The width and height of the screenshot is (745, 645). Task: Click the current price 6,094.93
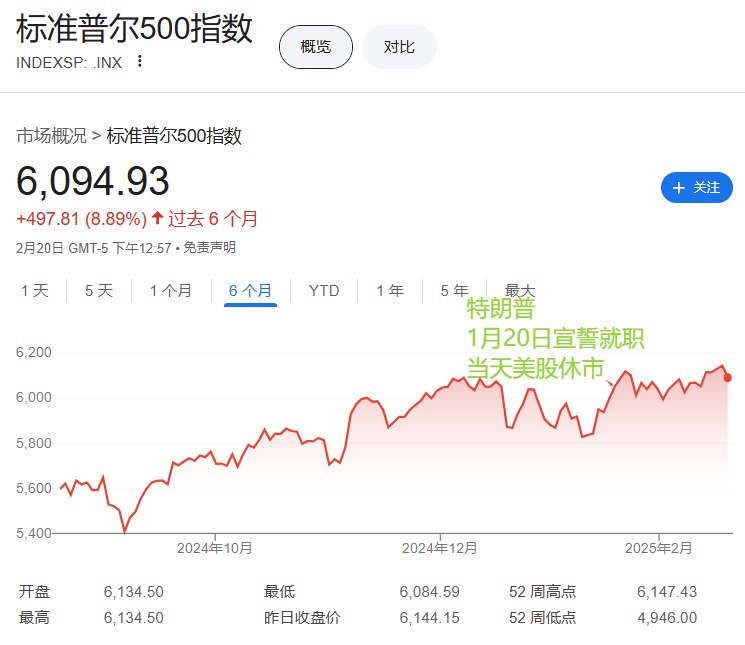click(93, 181)
